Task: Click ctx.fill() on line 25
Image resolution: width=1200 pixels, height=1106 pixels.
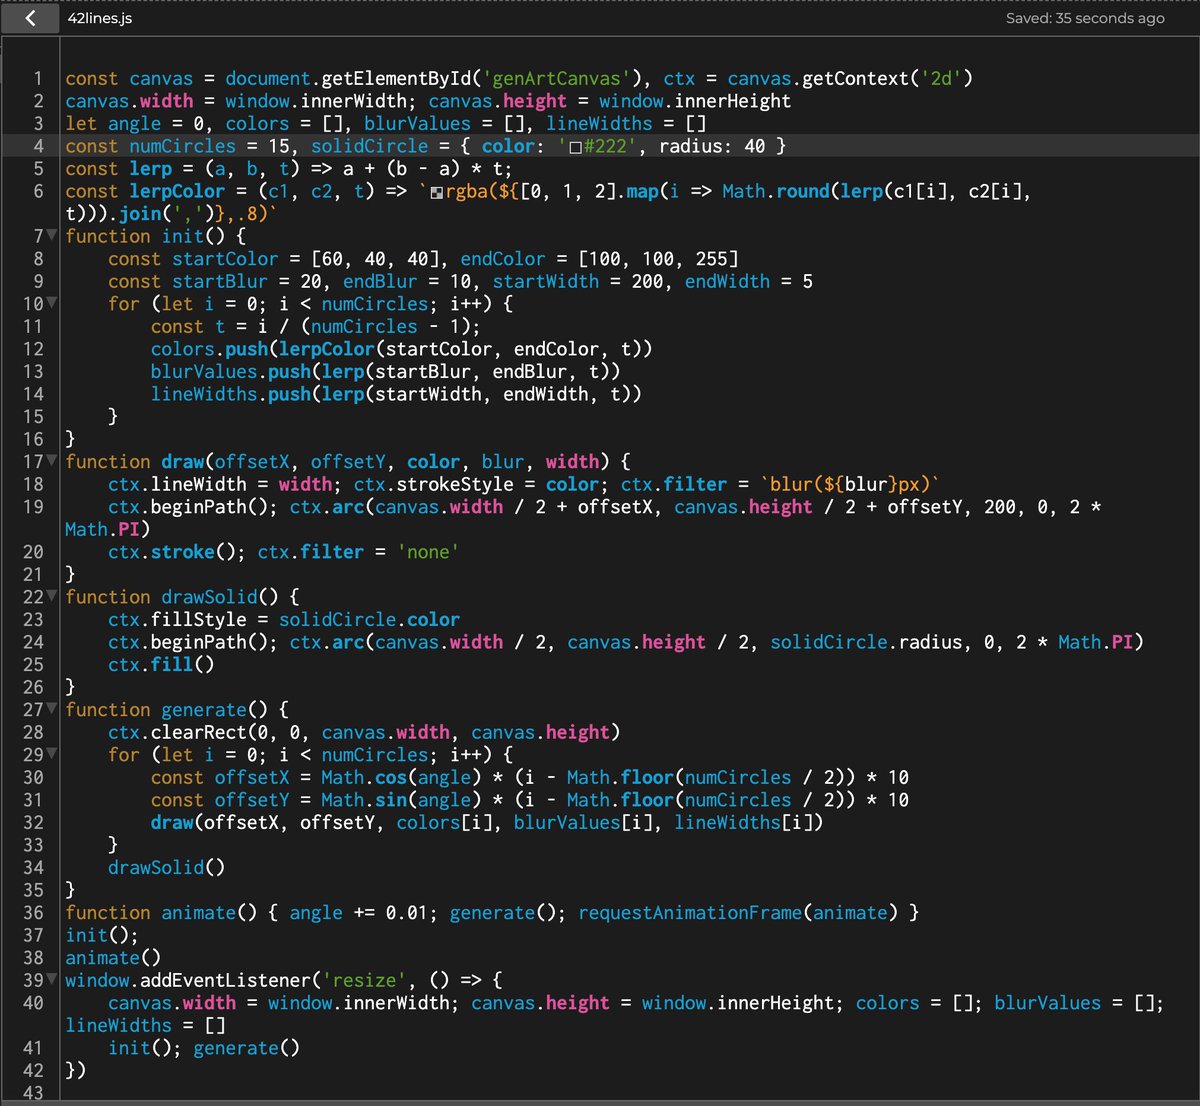Action: click(x=161, y=665)
